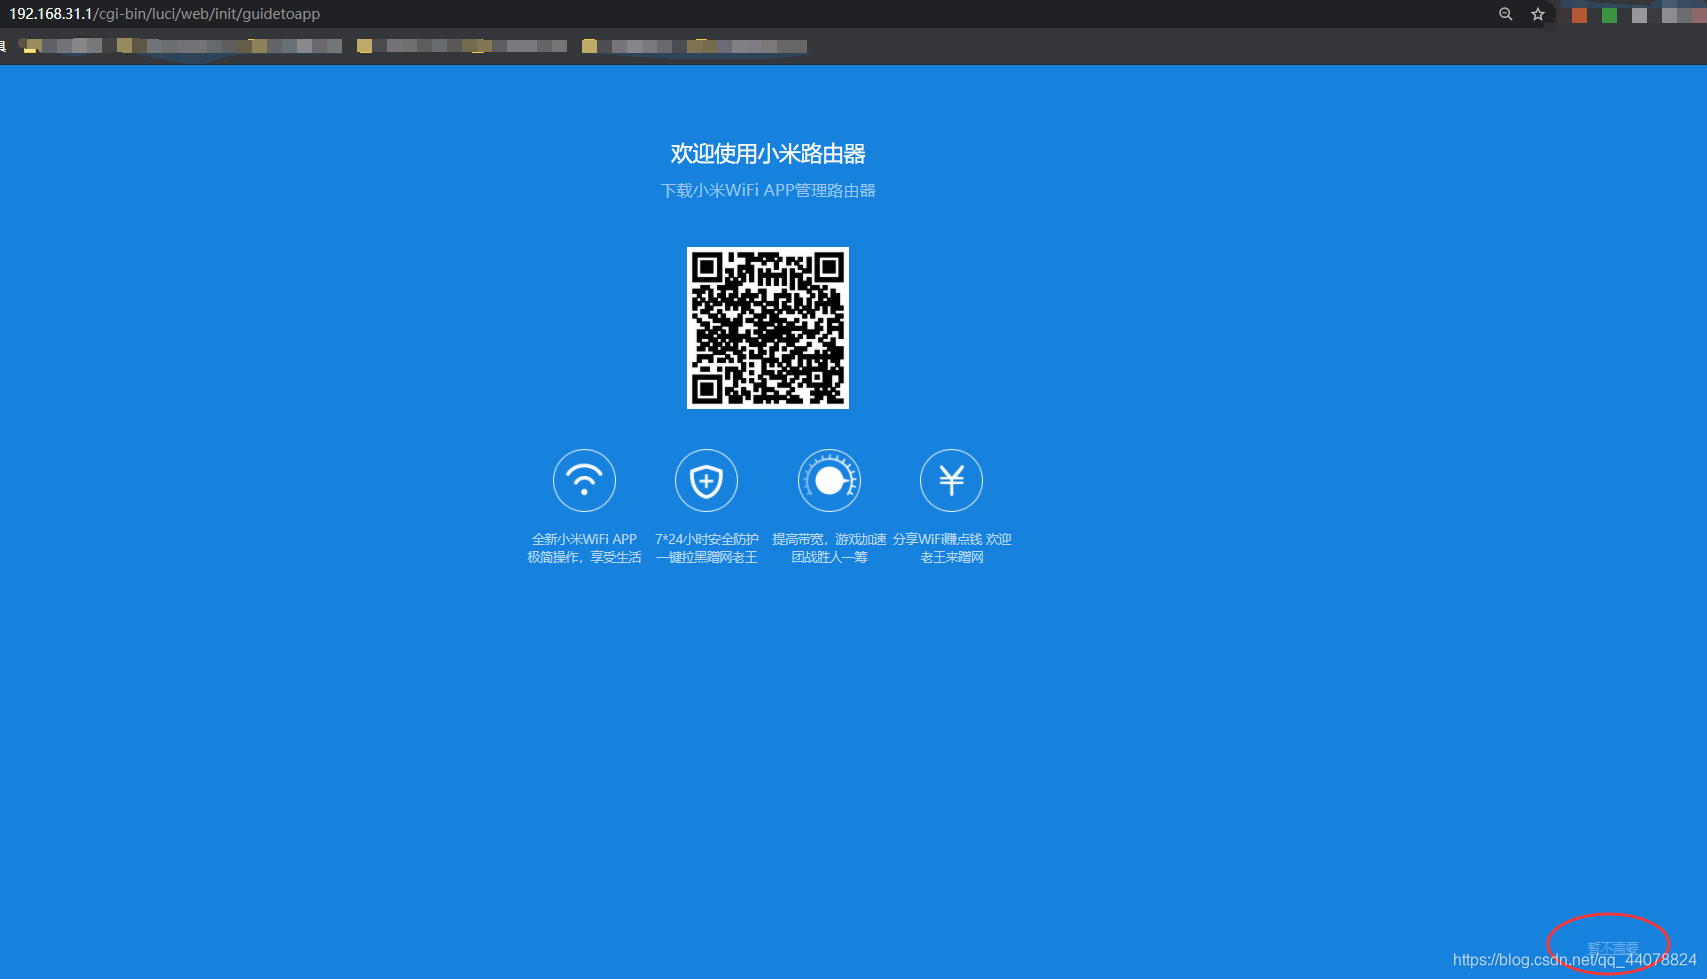
Task: Click the caption 全新小米WiFi APP
Action: click(584, 539)
